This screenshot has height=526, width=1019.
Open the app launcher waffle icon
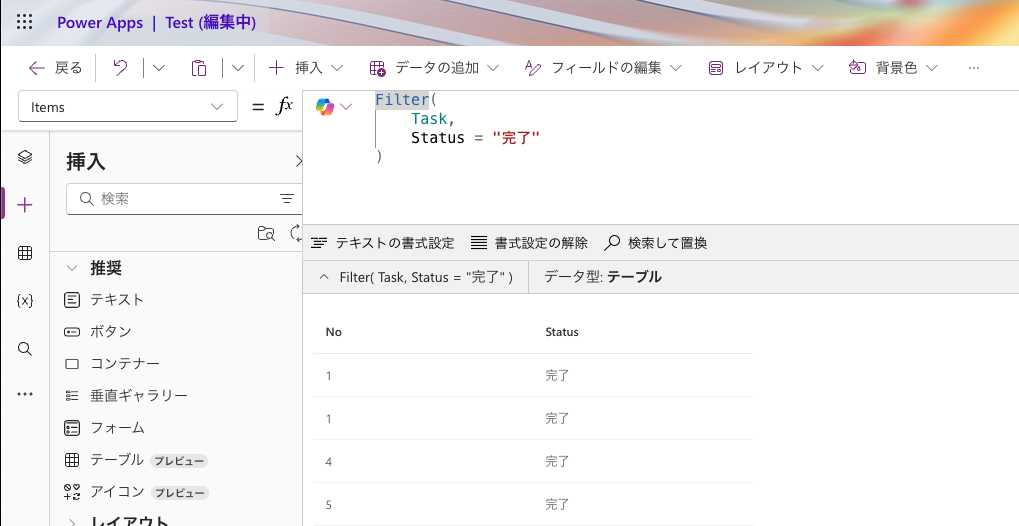[24, 22]
